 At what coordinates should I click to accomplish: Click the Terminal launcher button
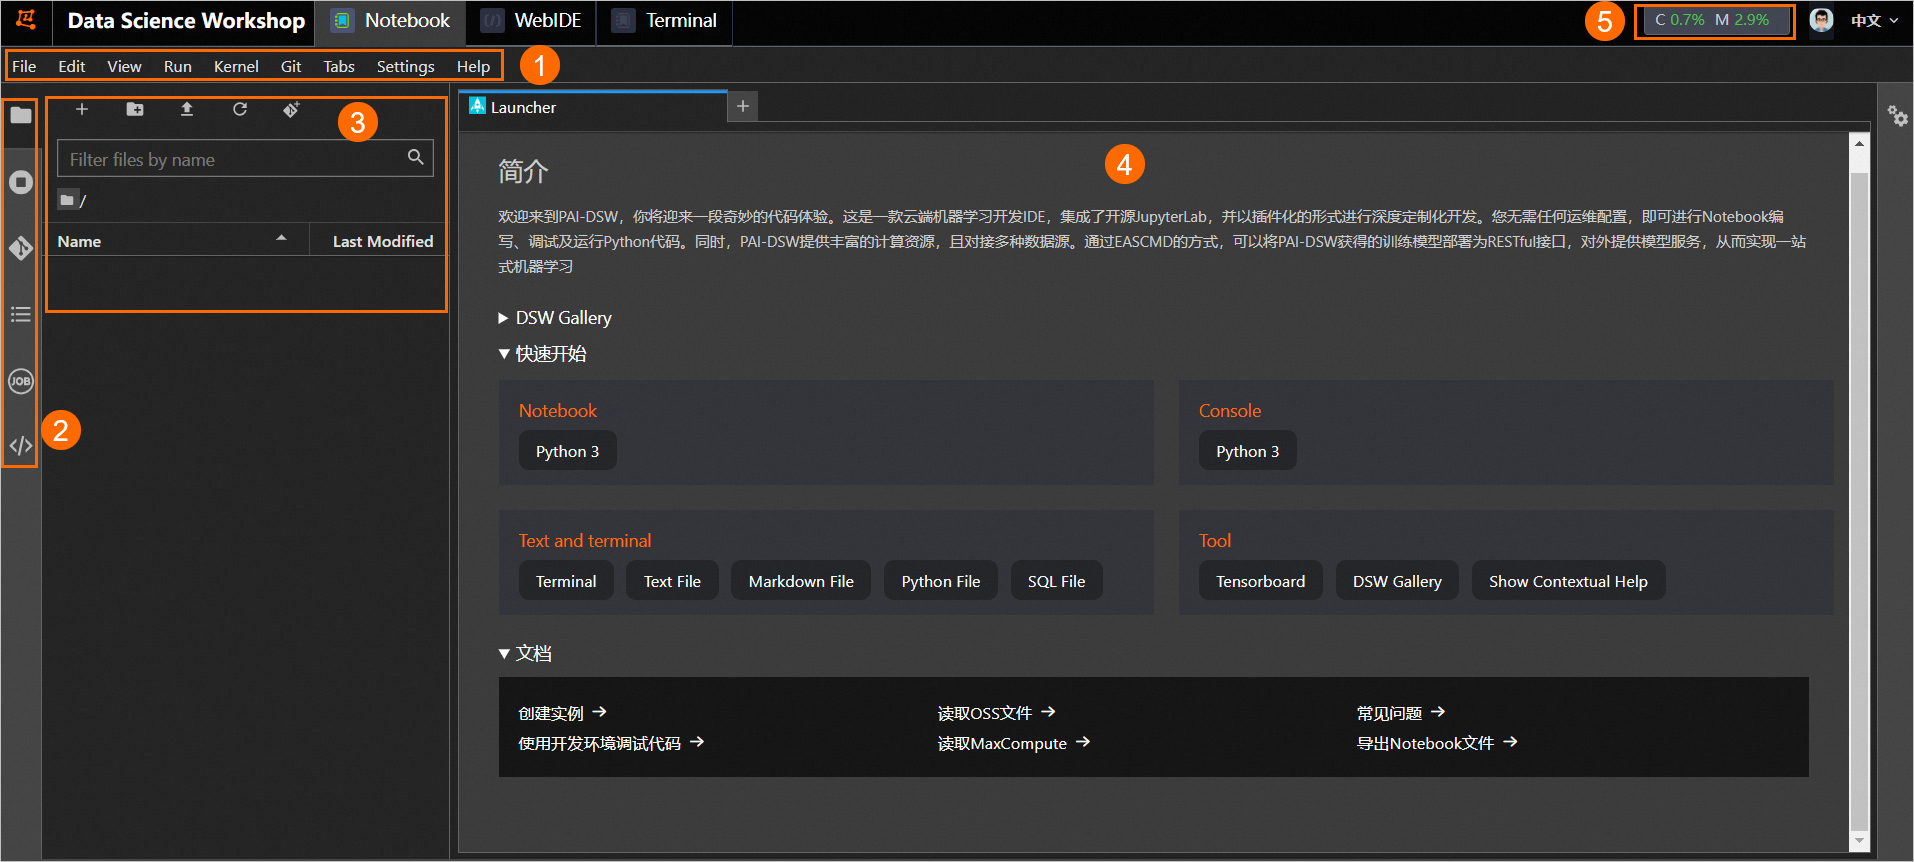point(566,581)
